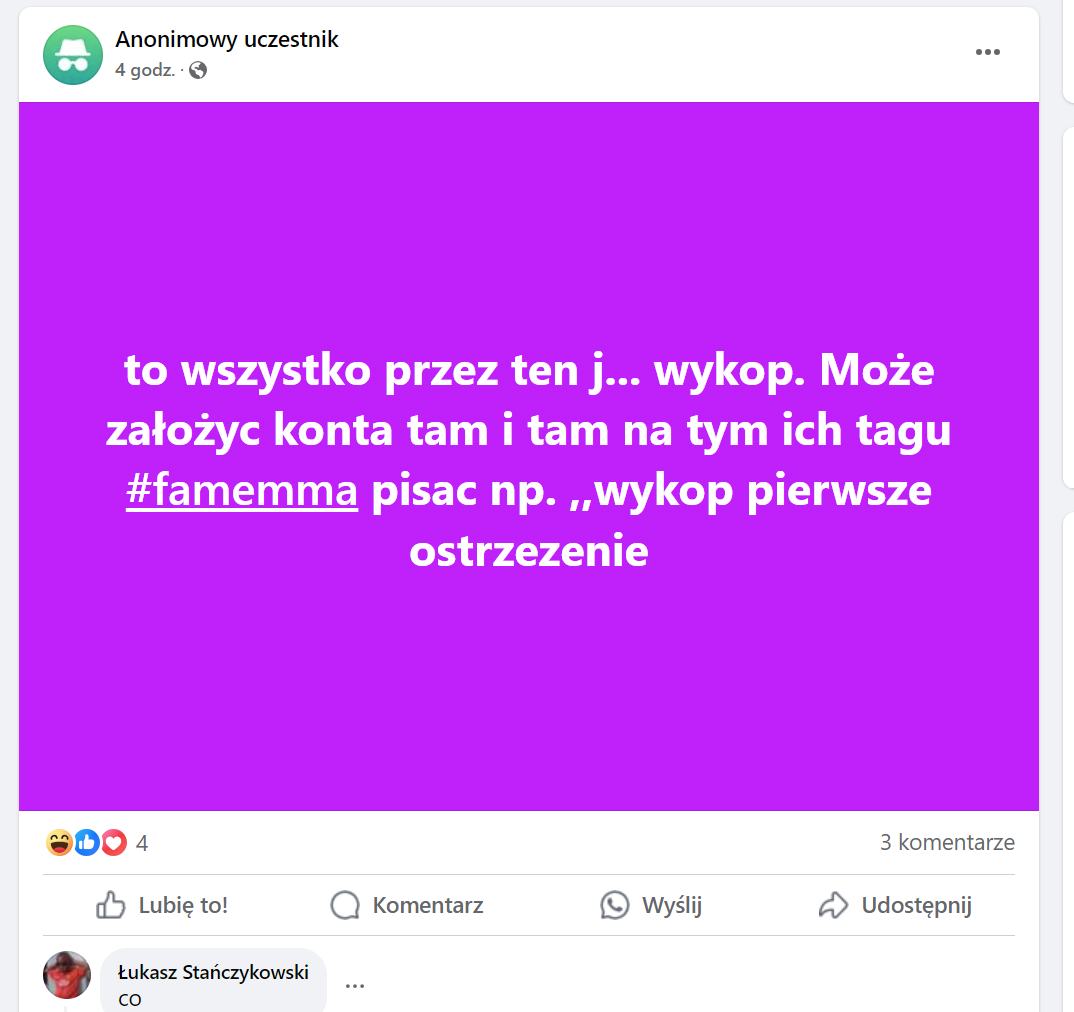The image size is (1074, 1012).
Task: Click the share arrow Udostępnij icon
Action: point(834,905)
